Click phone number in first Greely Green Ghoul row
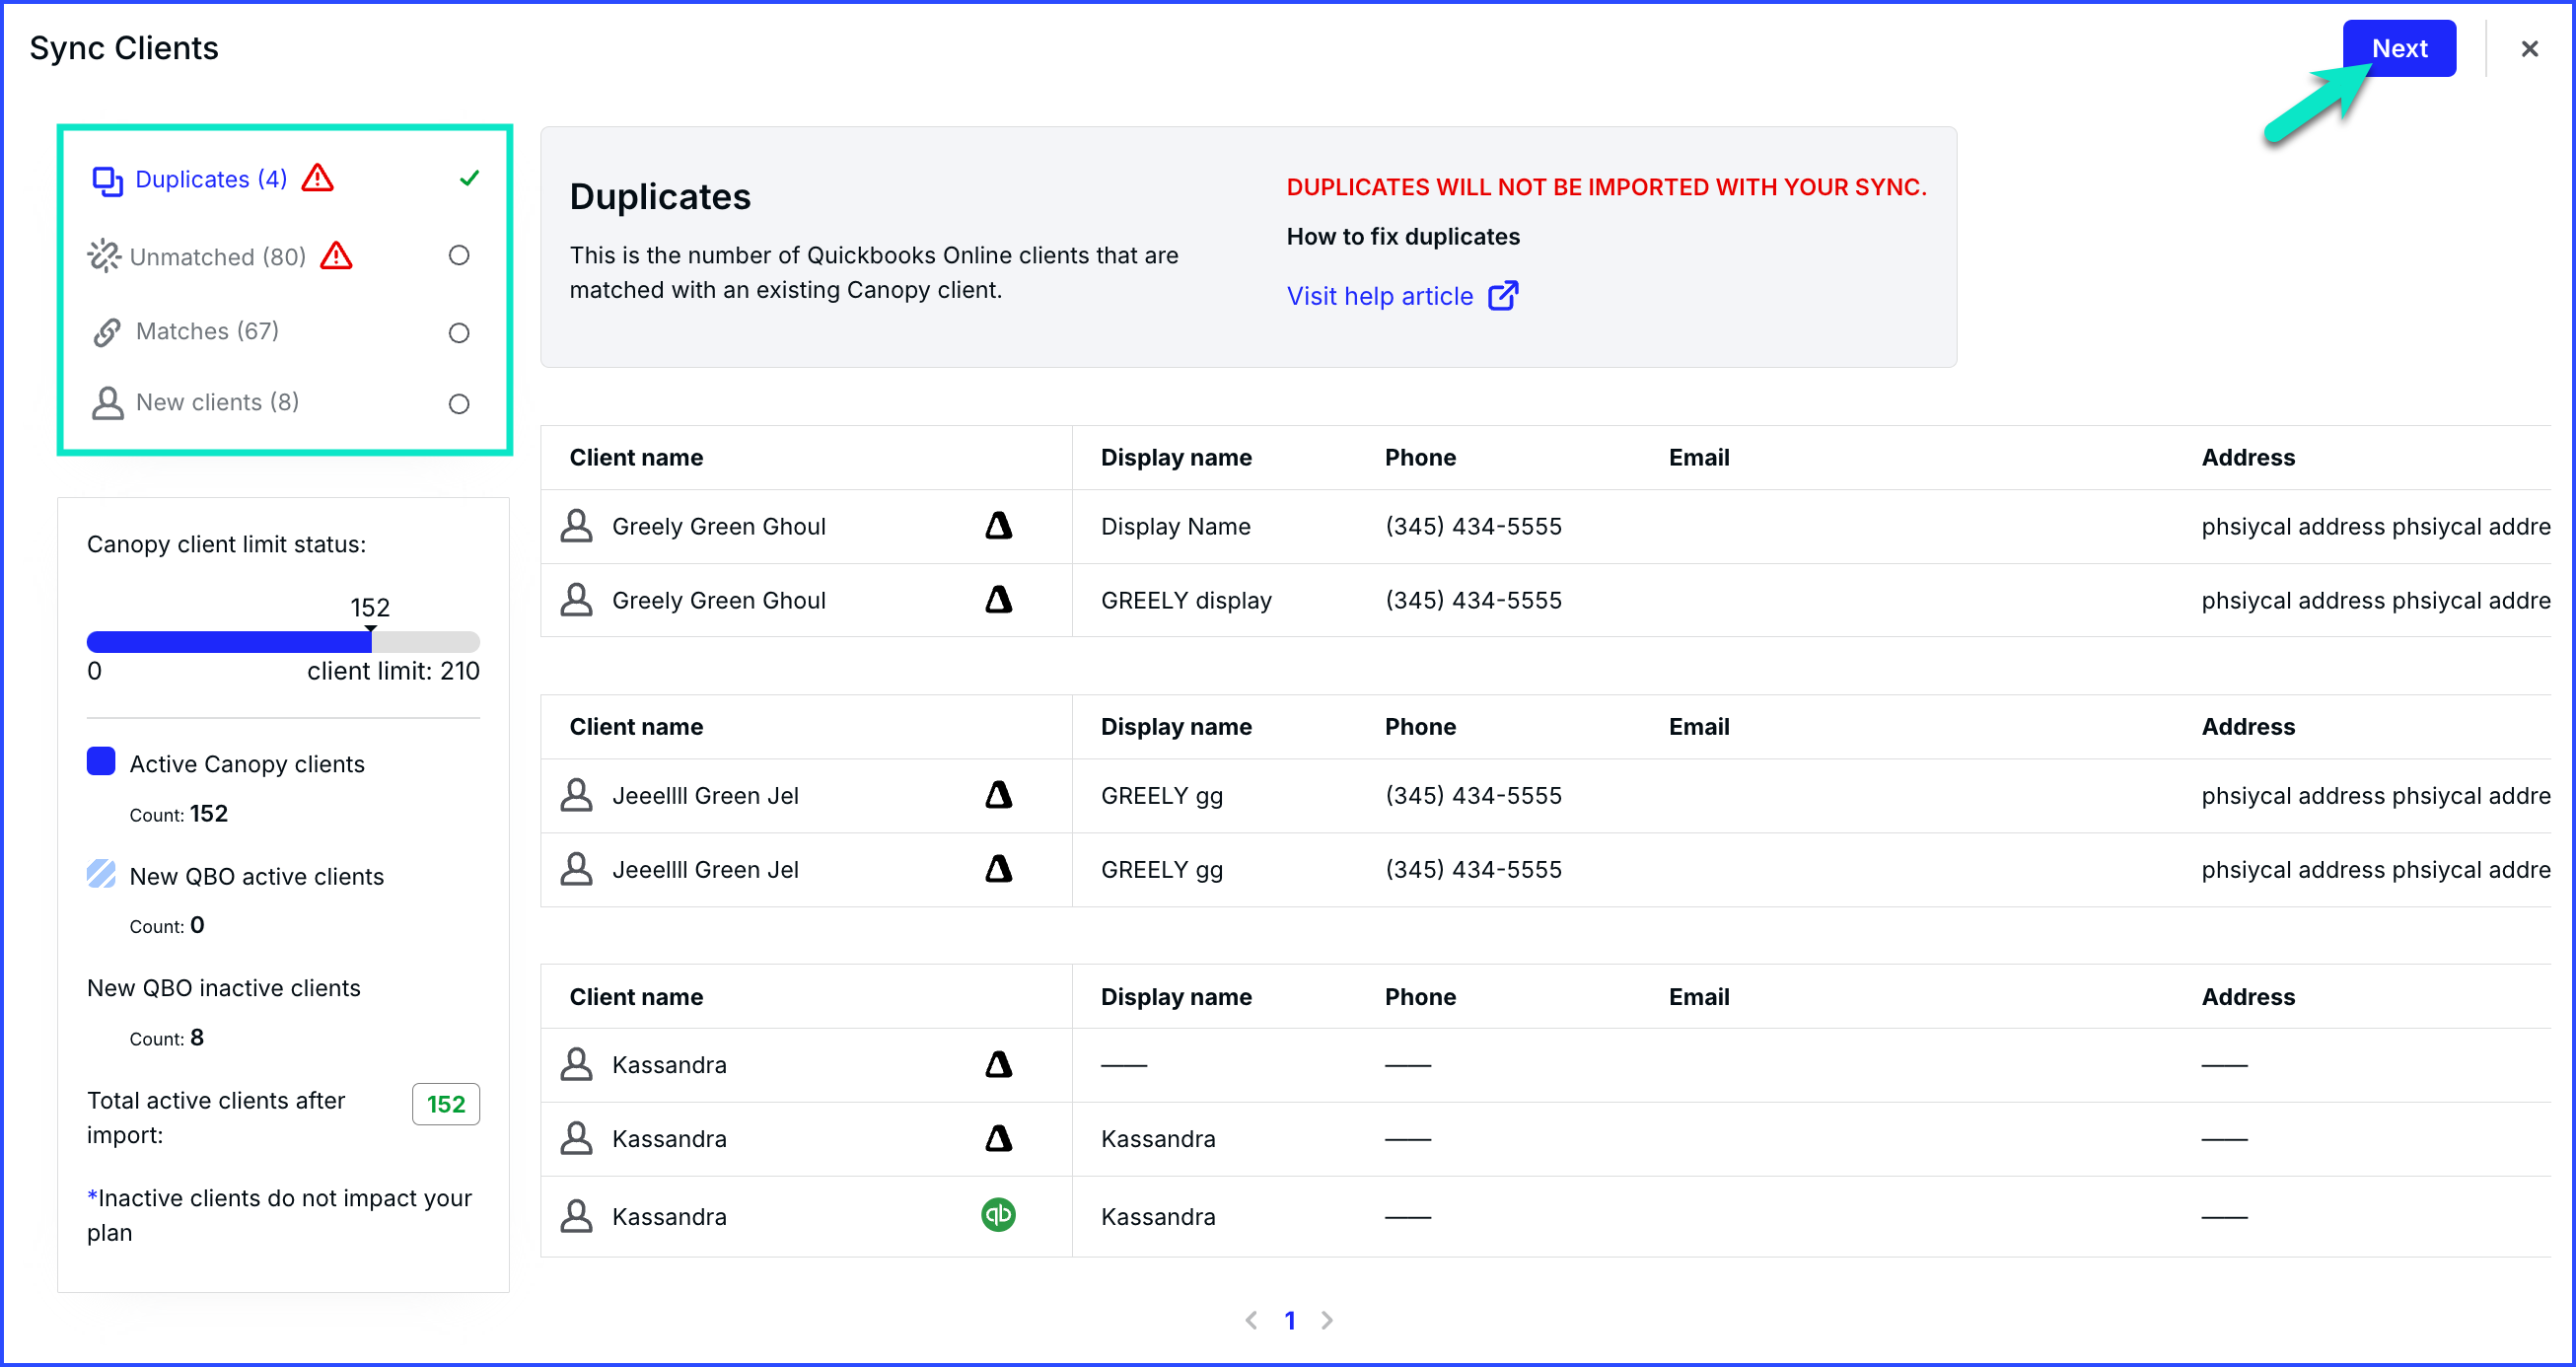2576x1367 pixels. (x=1473, y=527)
